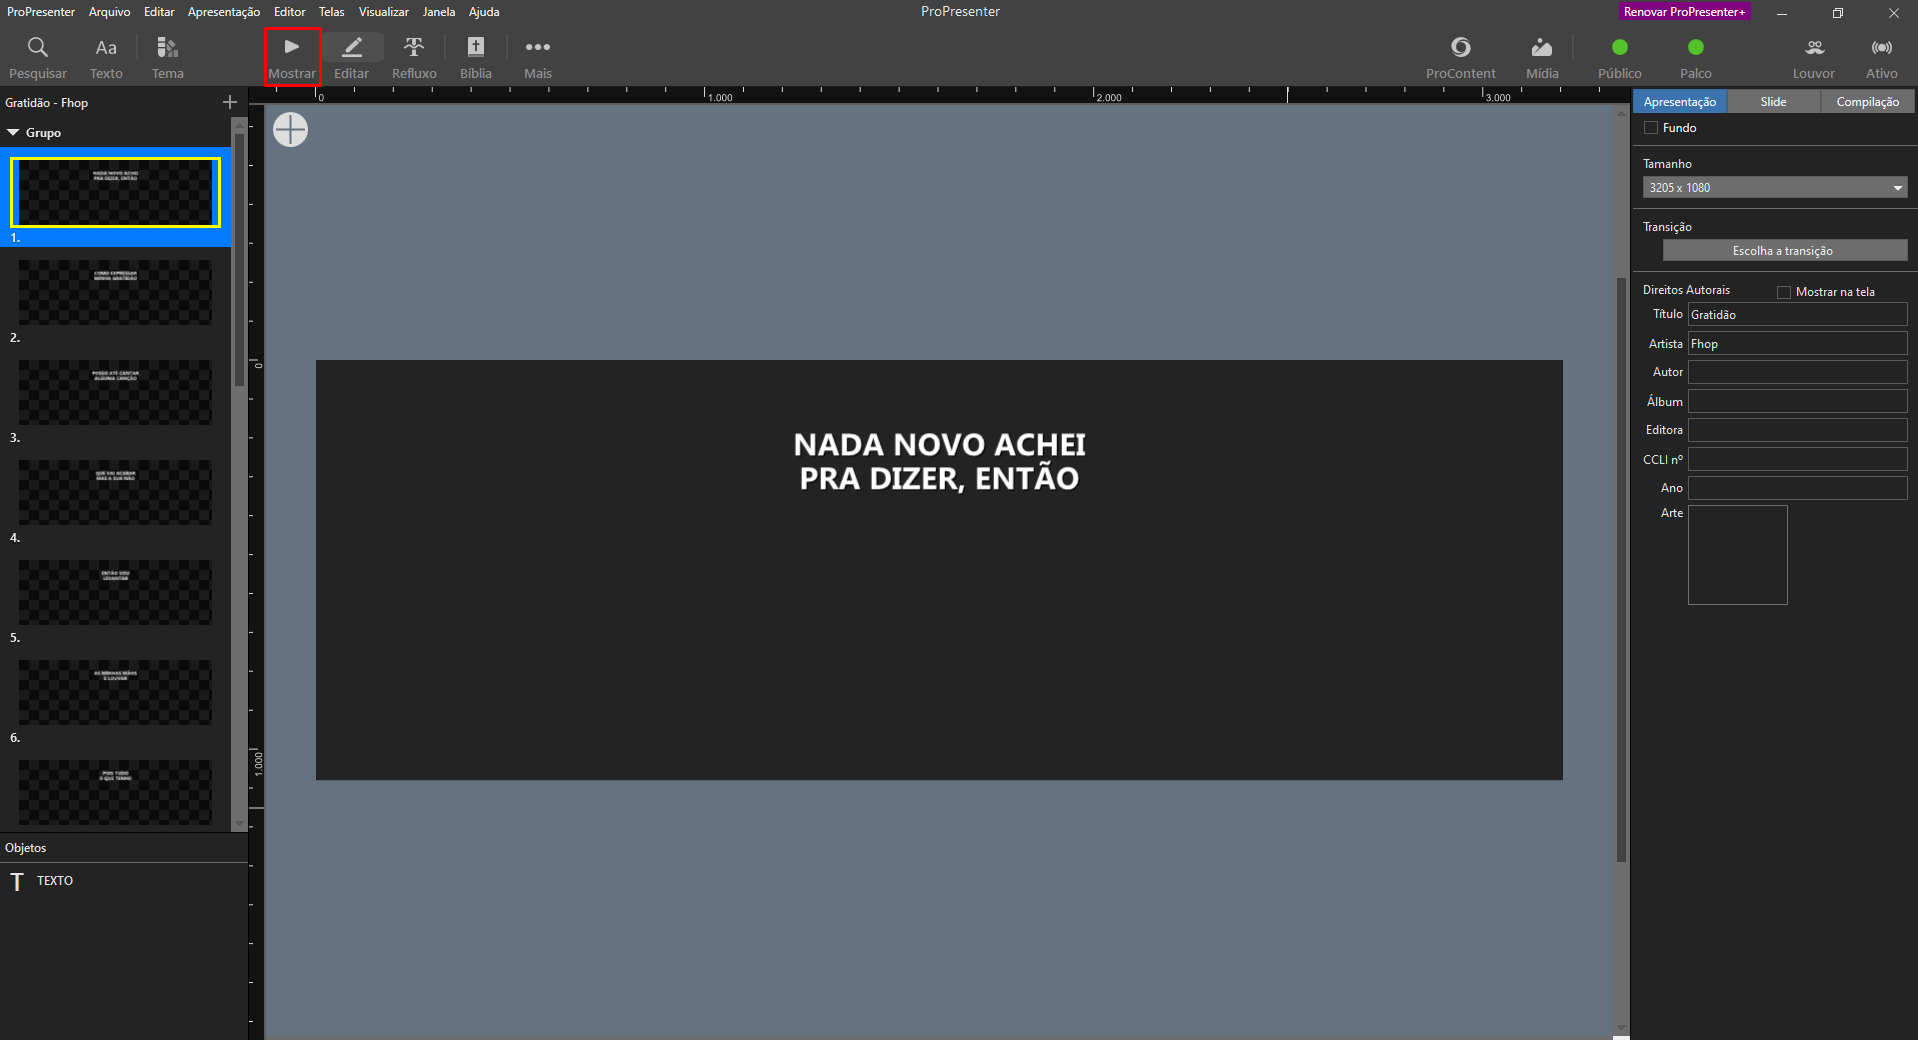Open the Louvor look selector
1918x1040 pixels.
tap(1814, 58)
